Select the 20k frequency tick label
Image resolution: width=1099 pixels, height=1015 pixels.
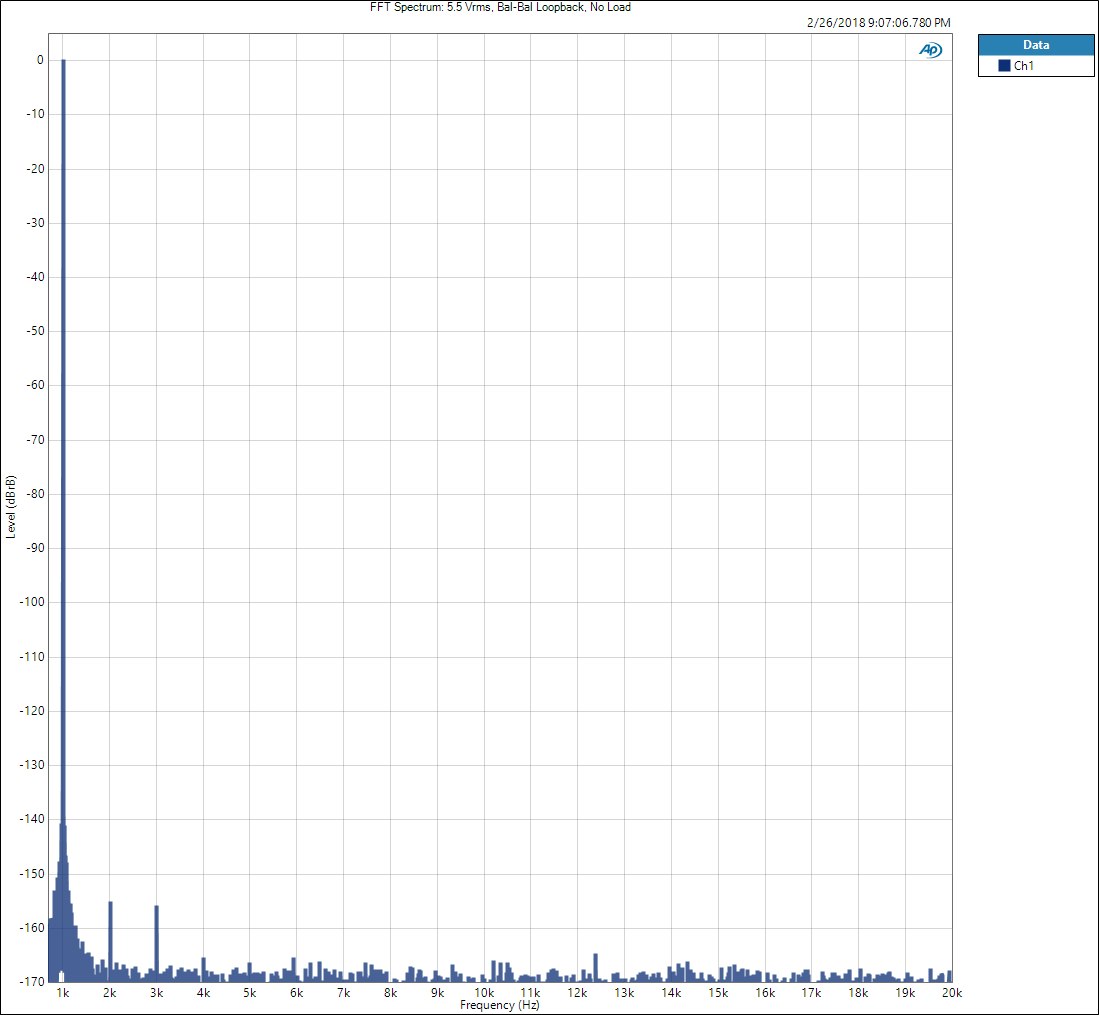tap(952, 993)
